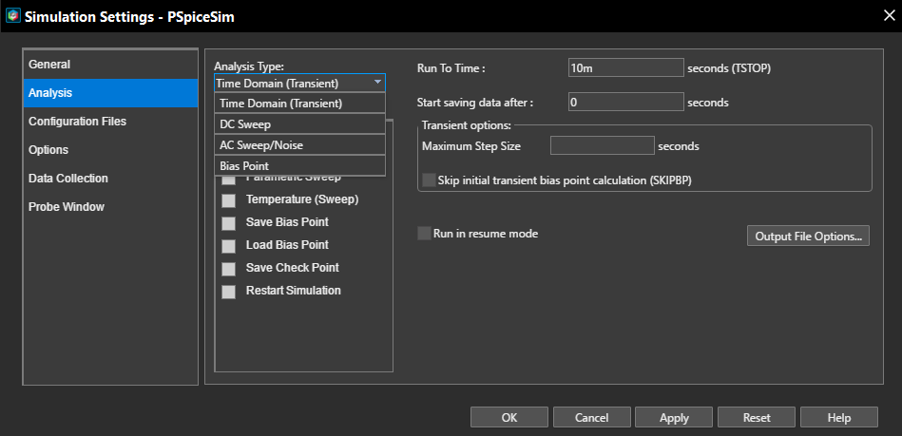This screenshot has width=902, height=436.
Task: Select the Analysis tab in sidebar
Action: pyautogui.click(x=110, y=93)
